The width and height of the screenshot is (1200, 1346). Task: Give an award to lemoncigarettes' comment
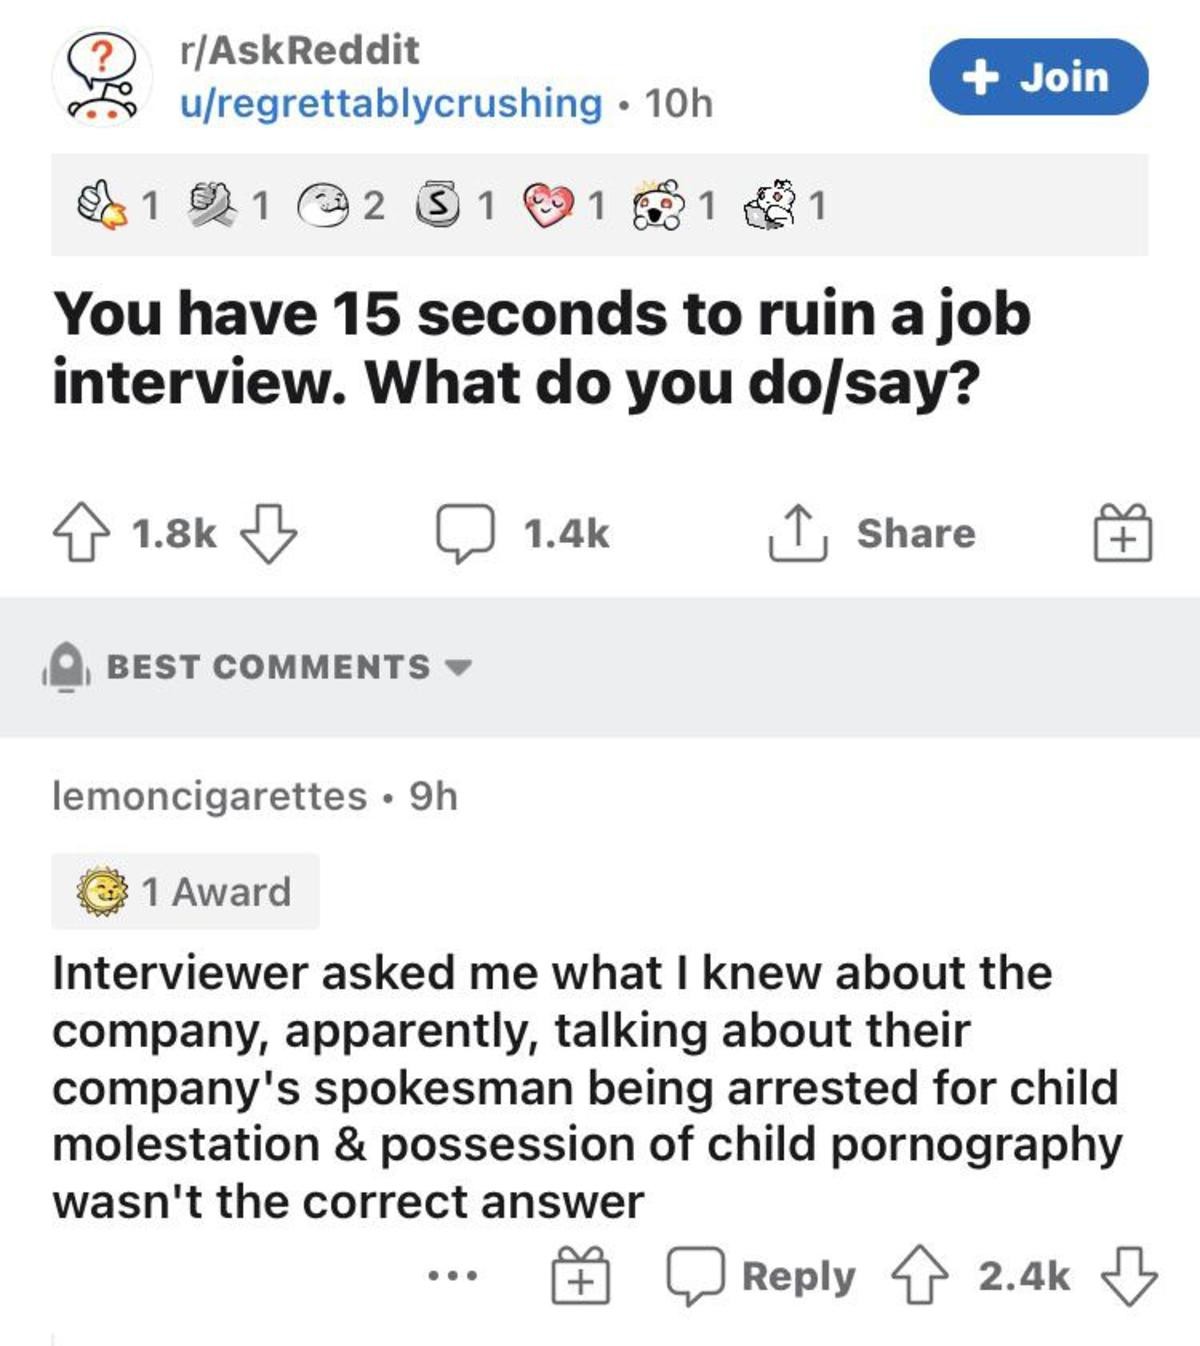[581, 1276]
